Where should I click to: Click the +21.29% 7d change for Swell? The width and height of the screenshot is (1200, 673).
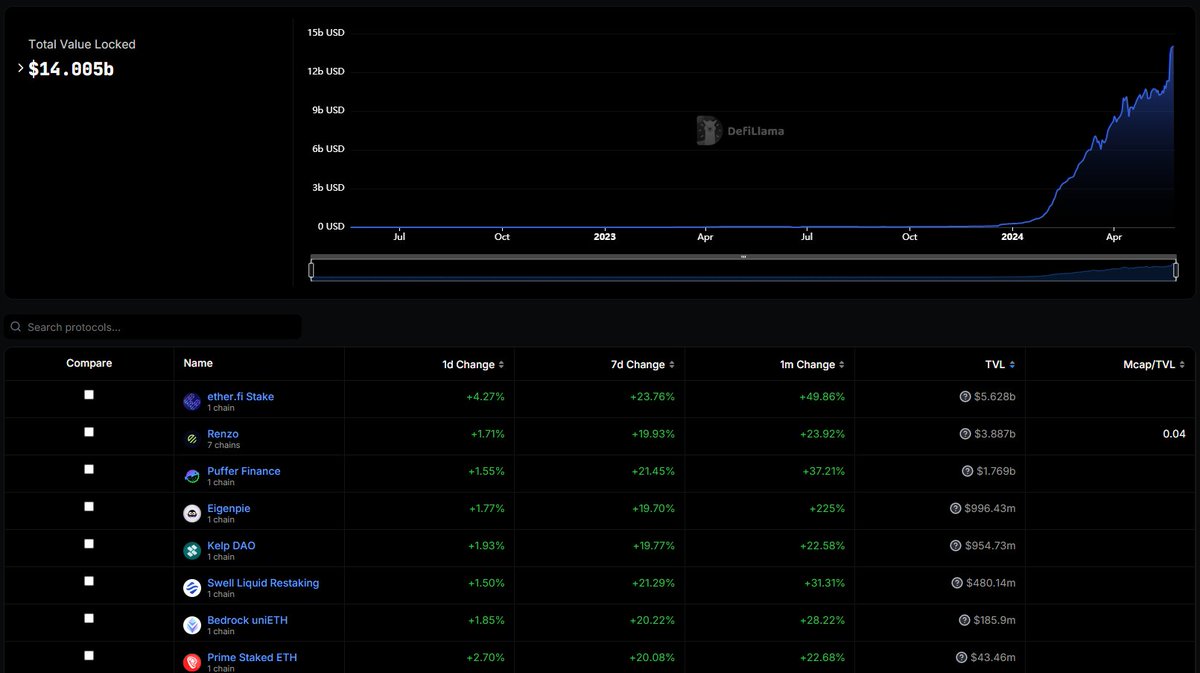pyautogui.click(x=652, y=583)
